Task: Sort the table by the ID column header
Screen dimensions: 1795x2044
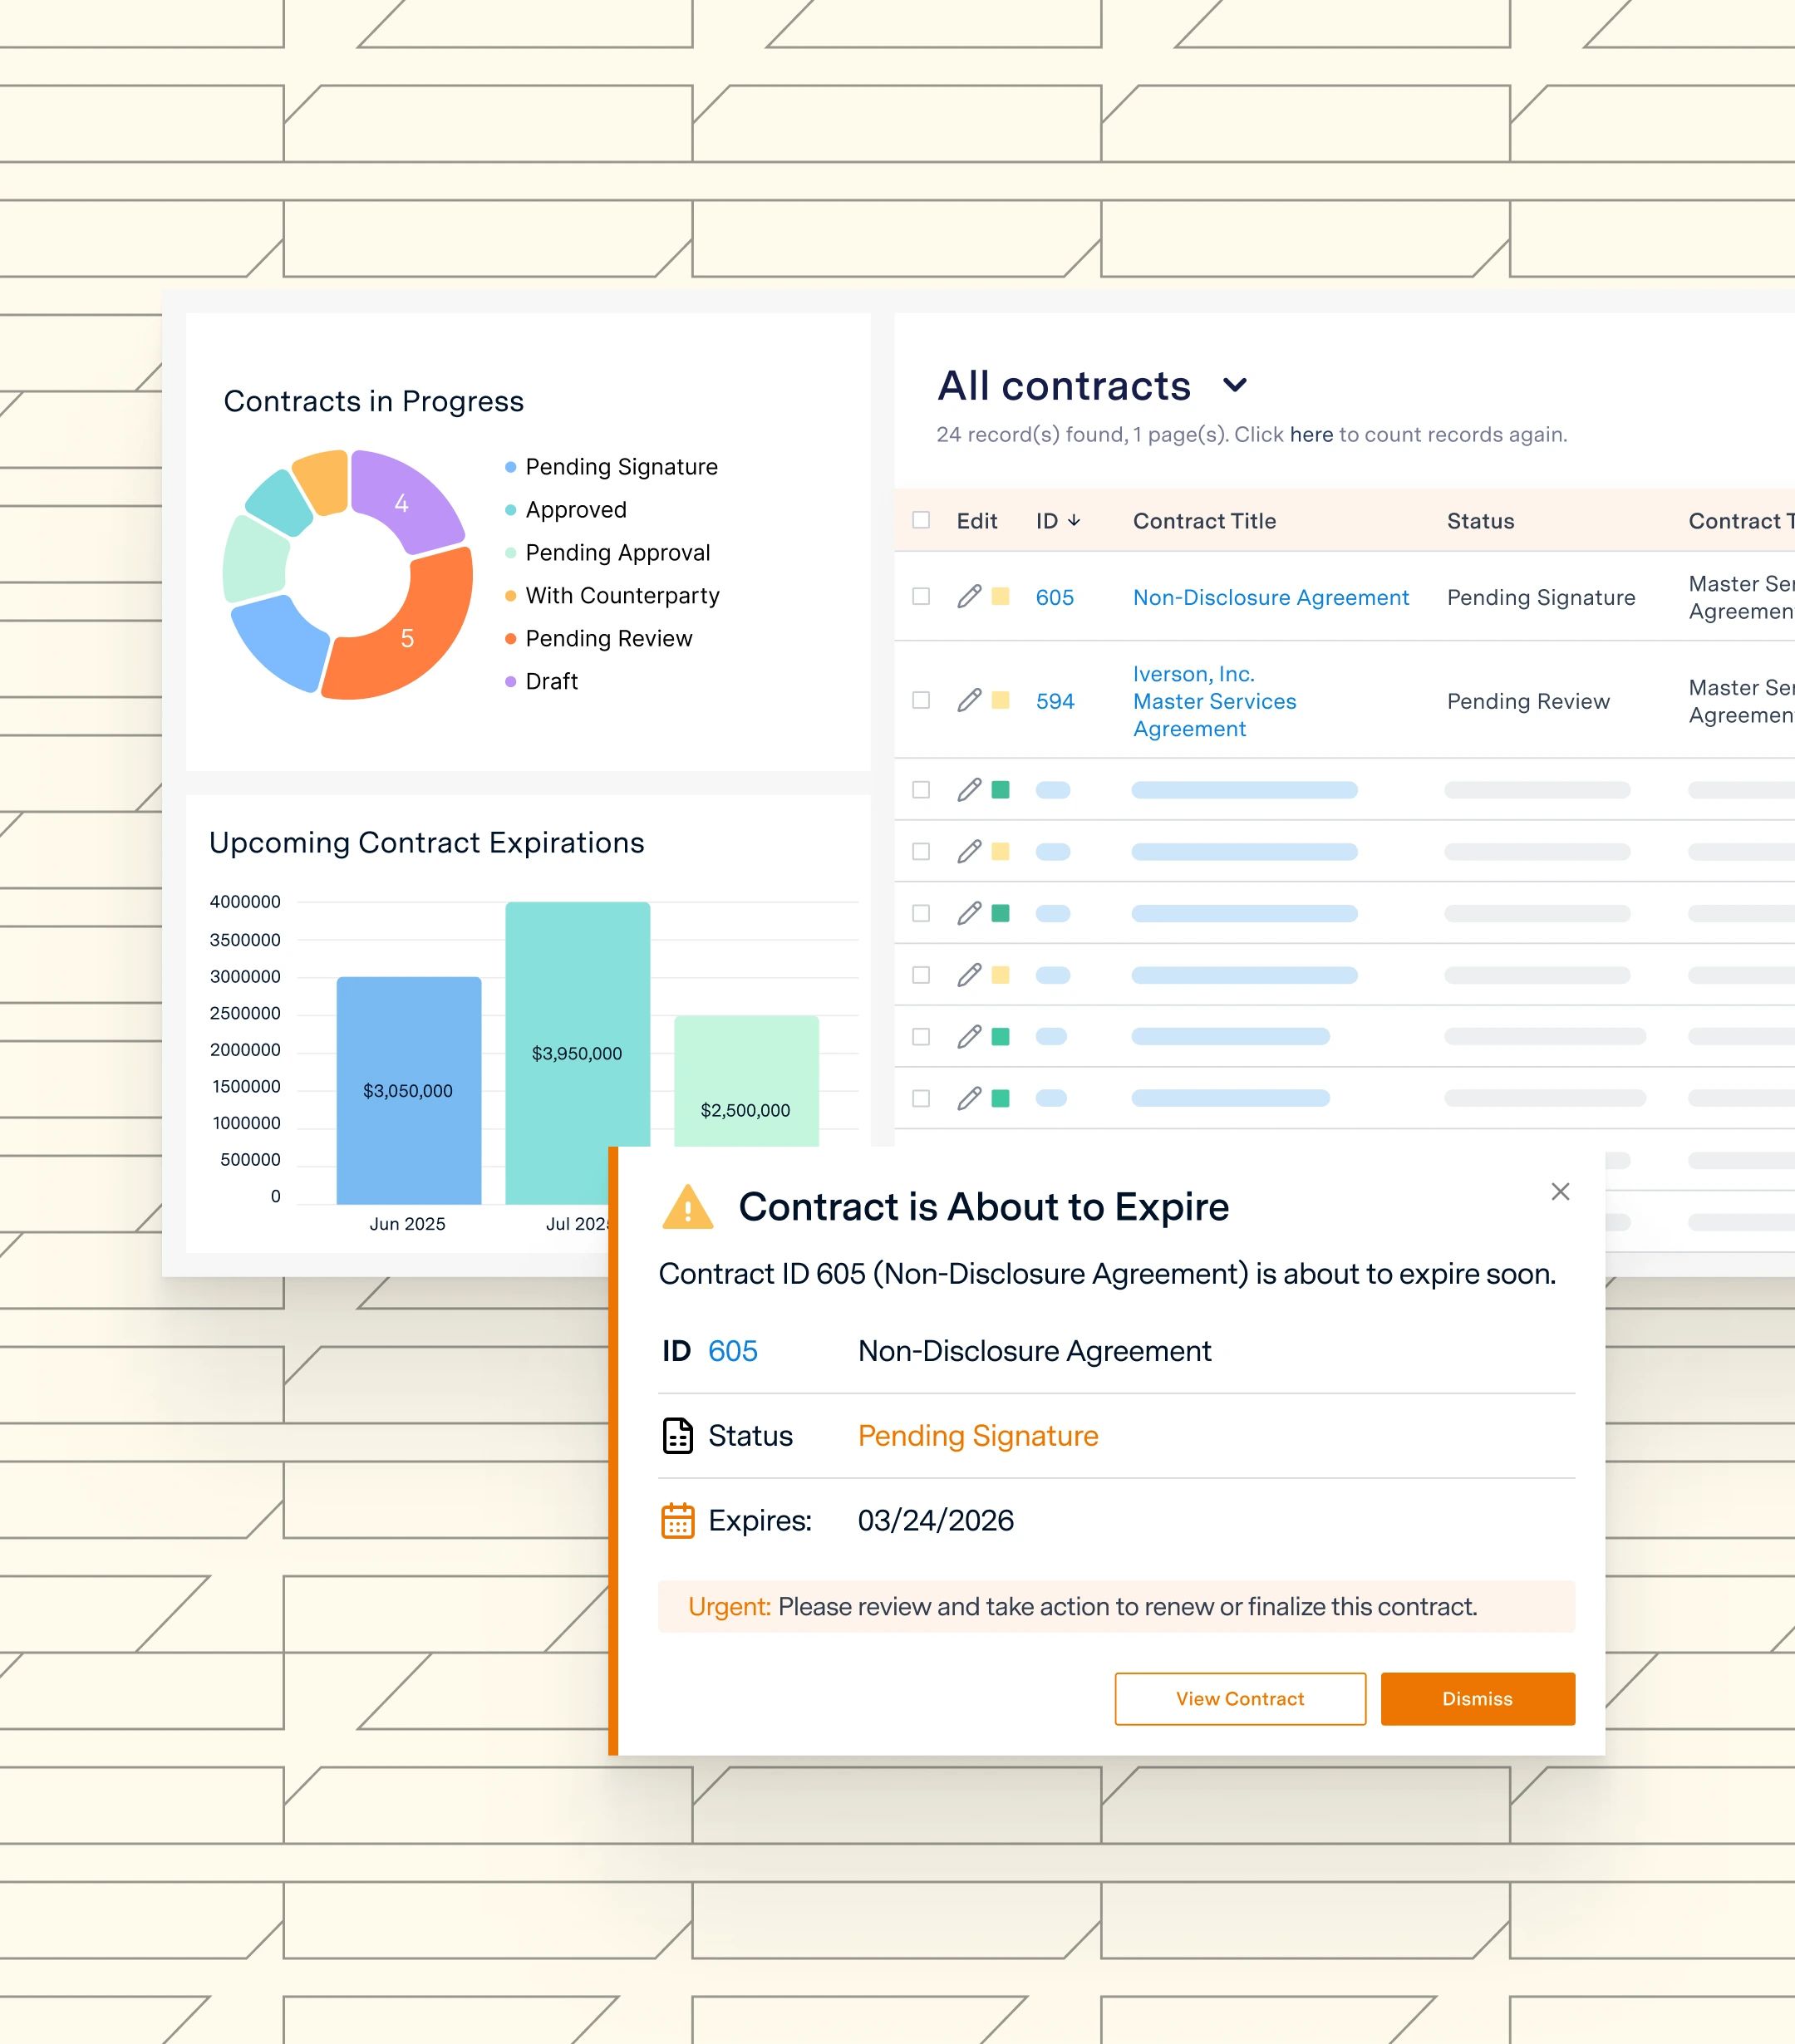Action: point(1047,521)
